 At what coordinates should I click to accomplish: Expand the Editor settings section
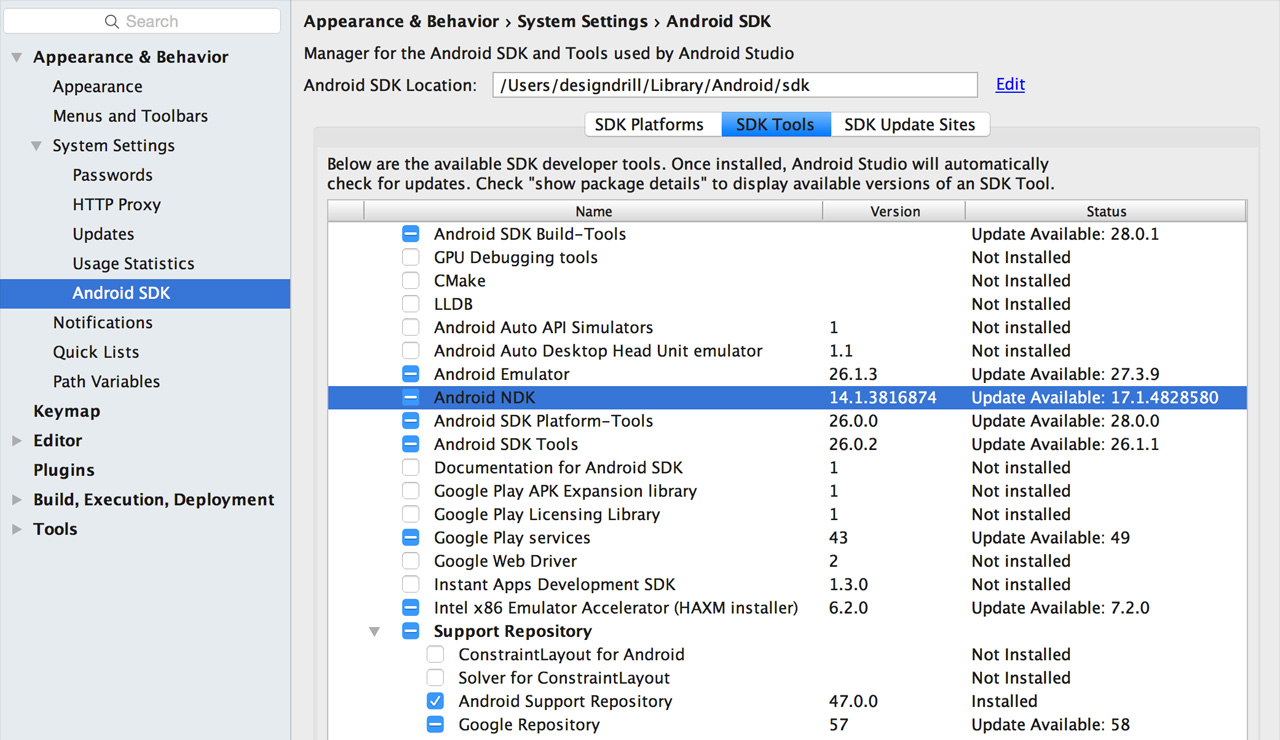(x=17, y=441)
